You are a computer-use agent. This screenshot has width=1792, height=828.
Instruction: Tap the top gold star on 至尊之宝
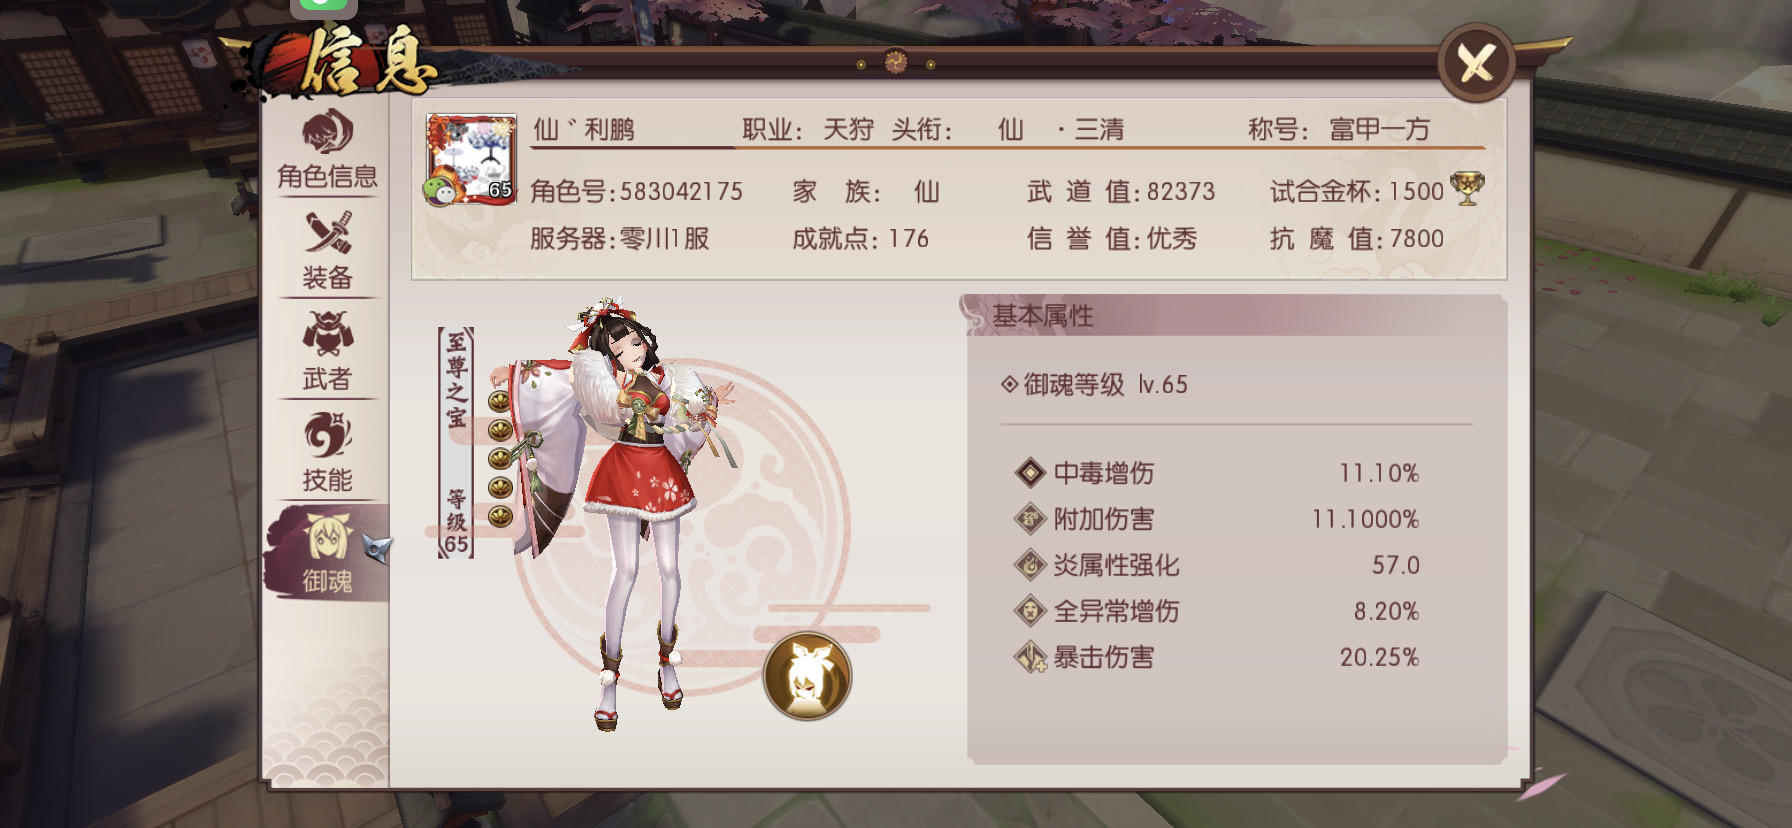click(500, 401)
